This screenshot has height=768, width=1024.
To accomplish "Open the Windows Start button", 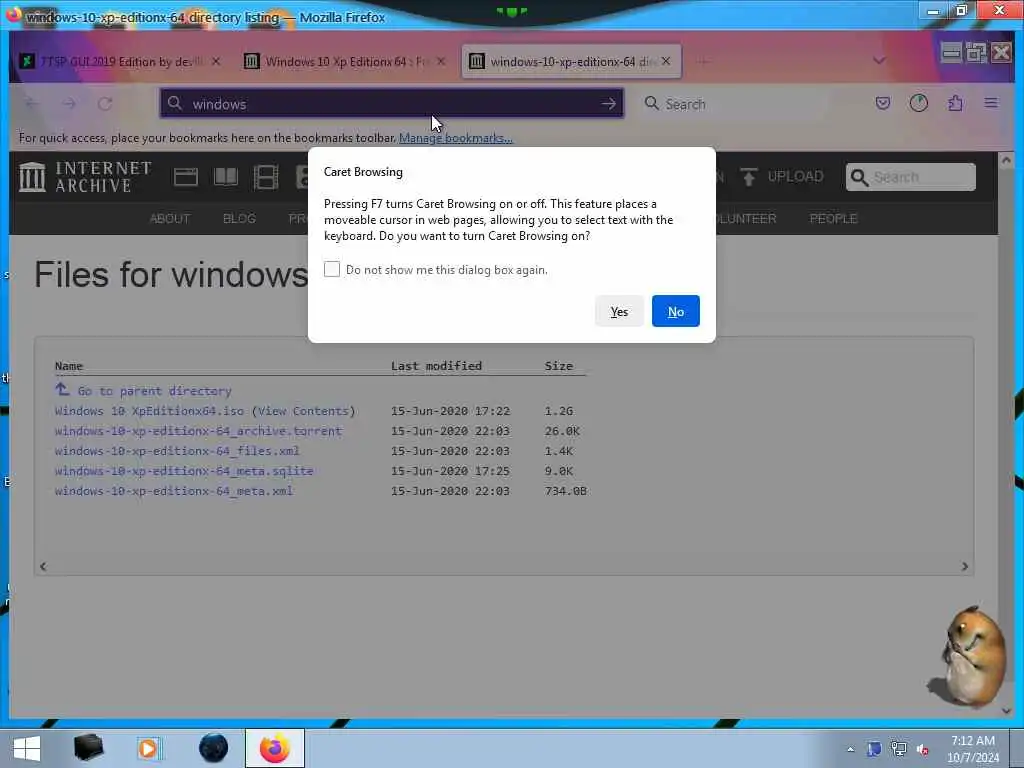I will (26, 748).
